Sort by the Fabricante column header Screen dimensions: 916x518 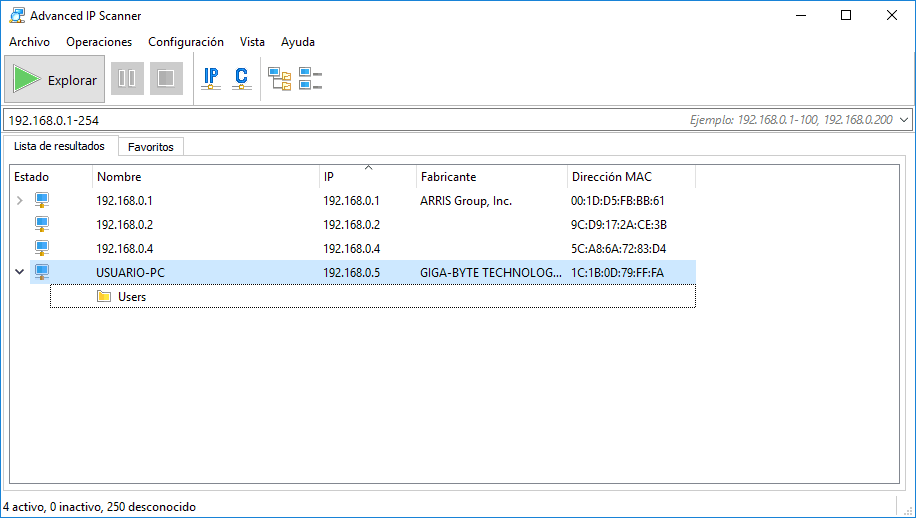click(491, 176)
